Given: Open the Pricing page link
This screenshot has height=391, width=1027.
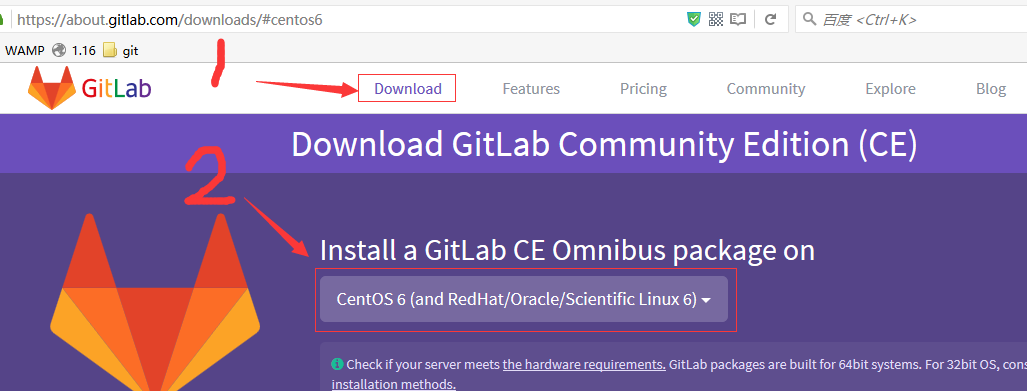Looking at the screenshot, I should point(643,88).
